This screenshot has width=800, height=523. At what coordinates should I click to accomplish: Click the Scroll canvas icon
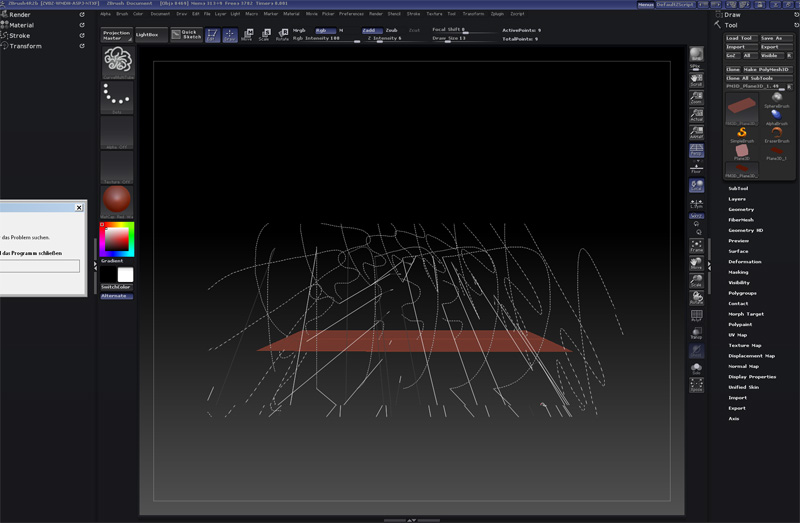pyautogui.click(x=696, y=80)
